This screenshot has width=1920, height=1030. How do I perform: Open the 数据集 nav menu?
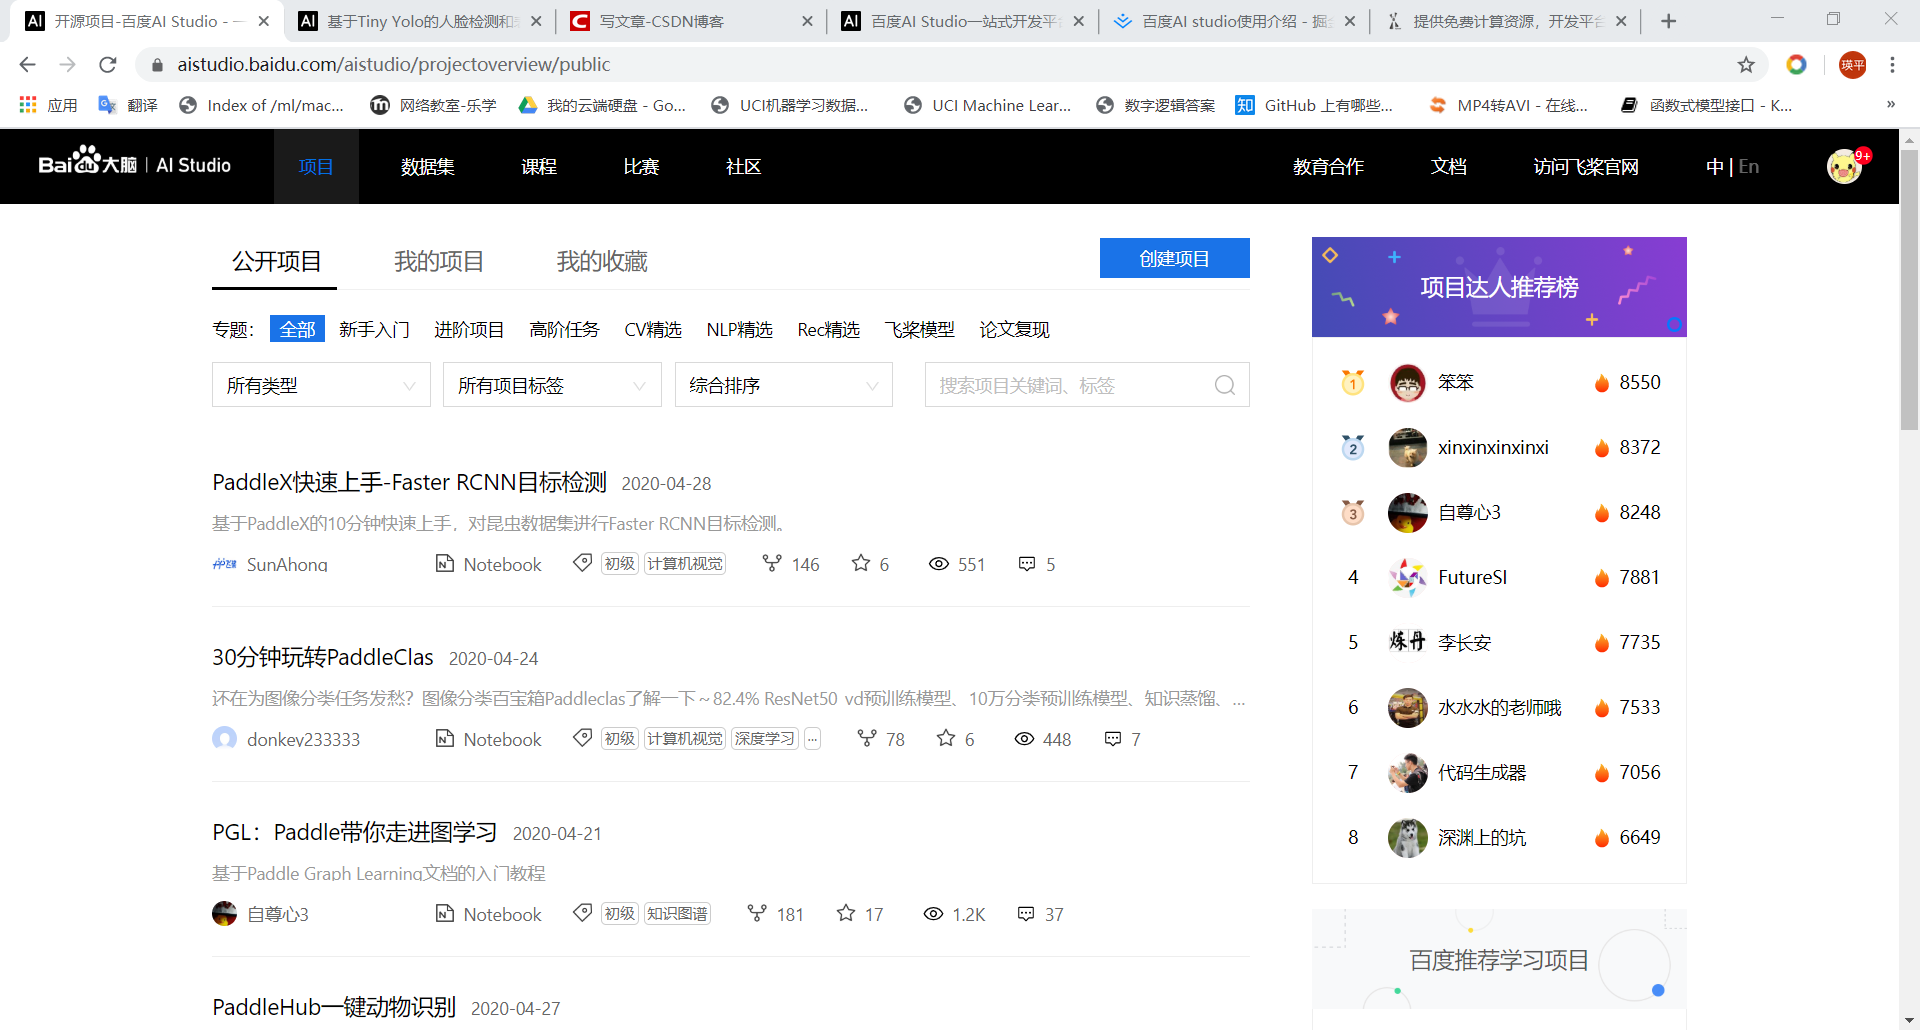coord(428,166)
